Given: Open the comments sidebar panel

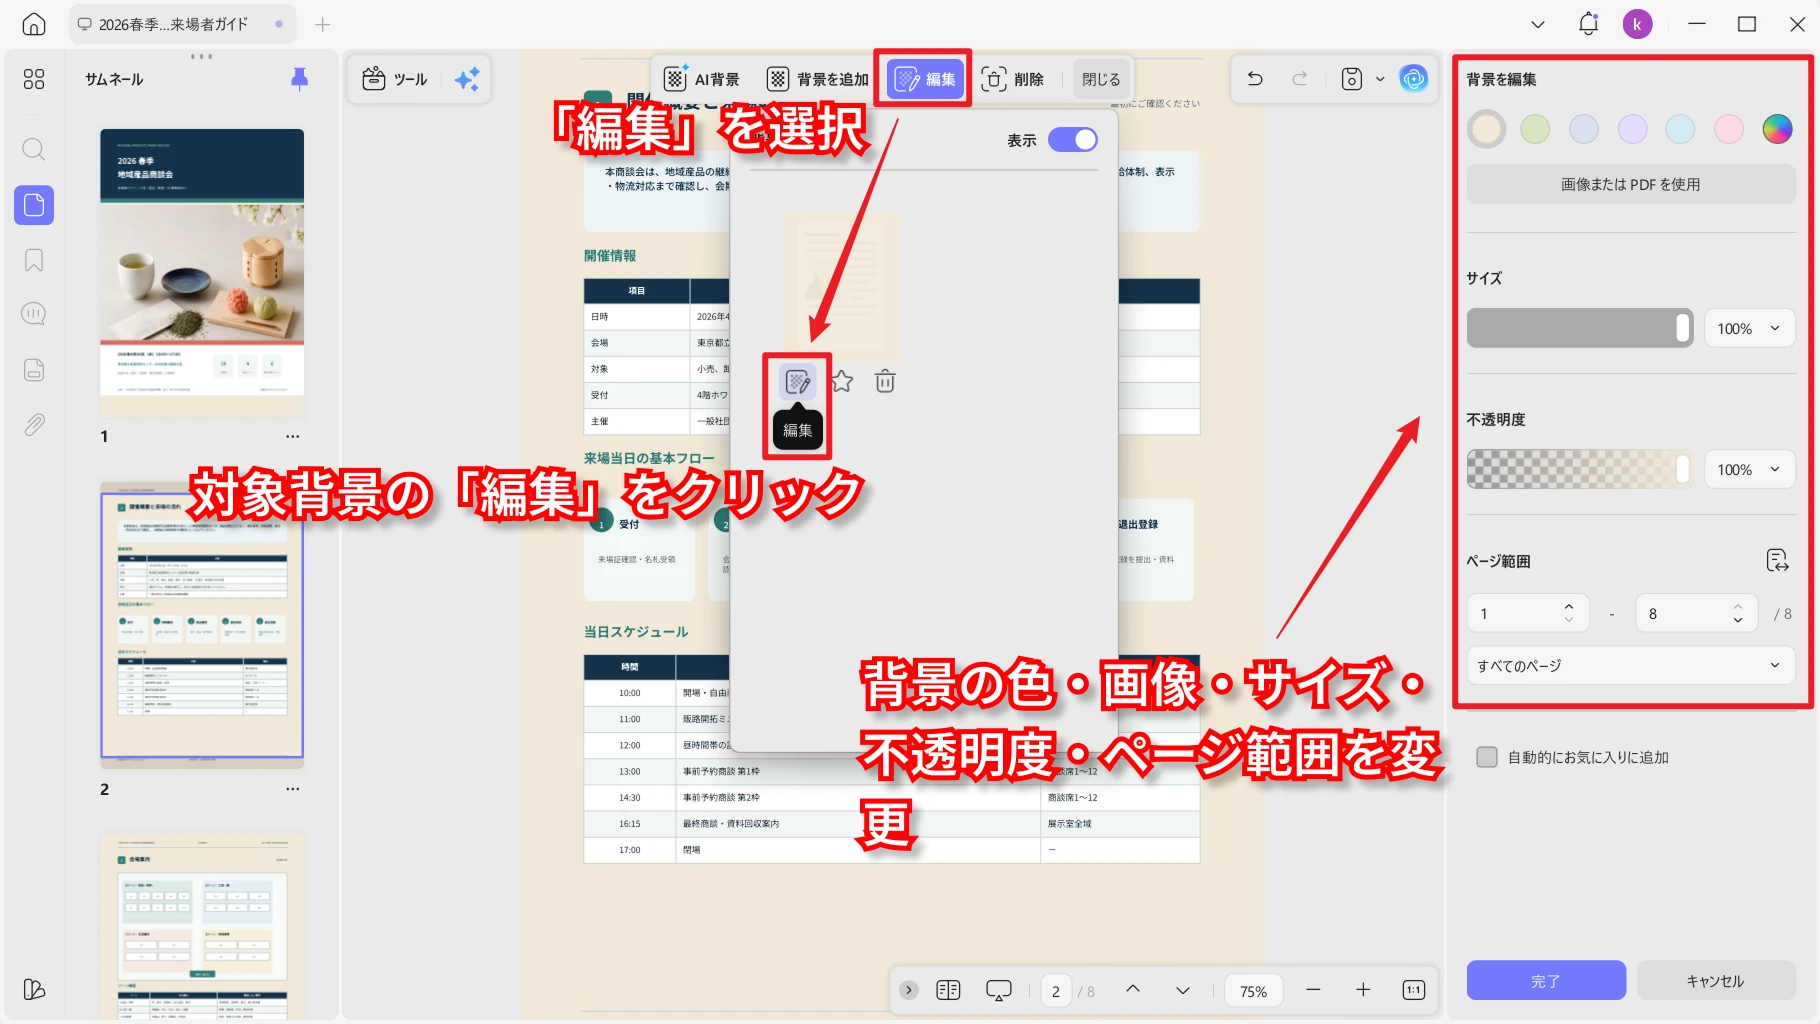Looking at the screenshot, I should point(34,314).
